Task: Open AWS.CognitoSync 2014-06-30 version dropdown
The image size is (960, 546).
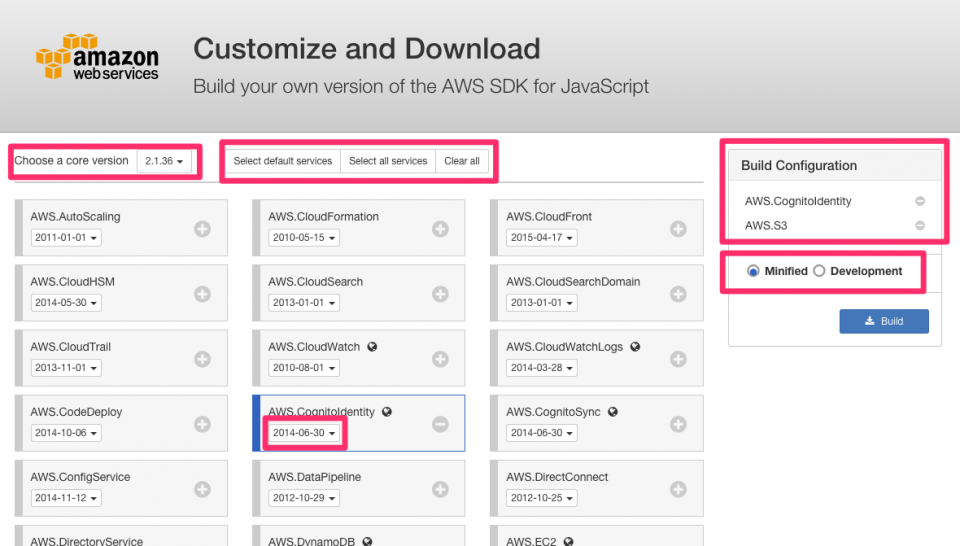Action: click(x=542, y=433)
